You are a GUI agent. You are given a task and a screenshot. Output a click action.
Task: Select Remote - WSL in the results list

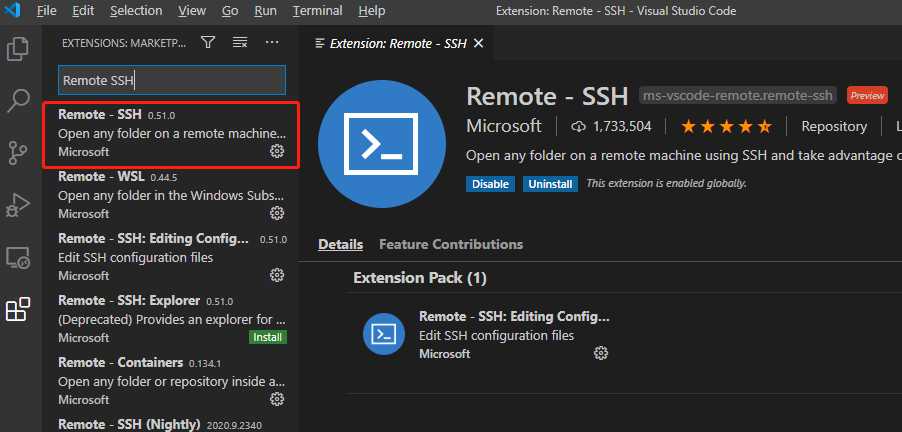click(171, 195)
